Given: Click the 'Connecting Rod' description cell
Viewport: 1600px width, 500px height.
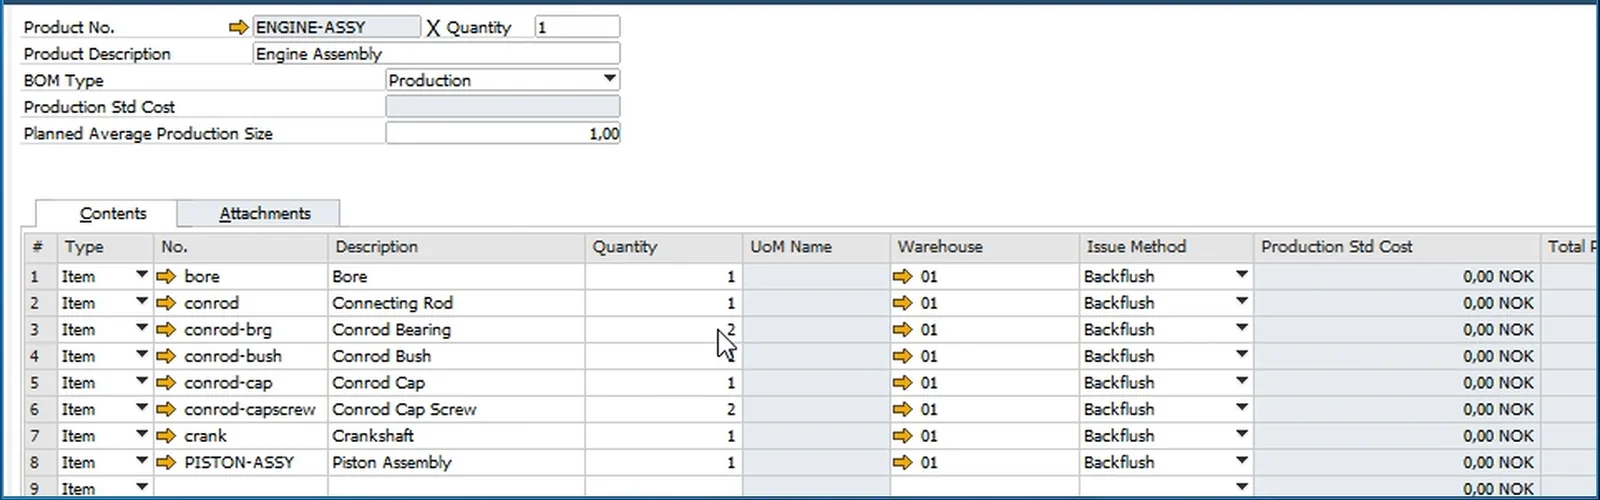Looking at the screenshot, I should pyautogui.click(x=456, y=303).
